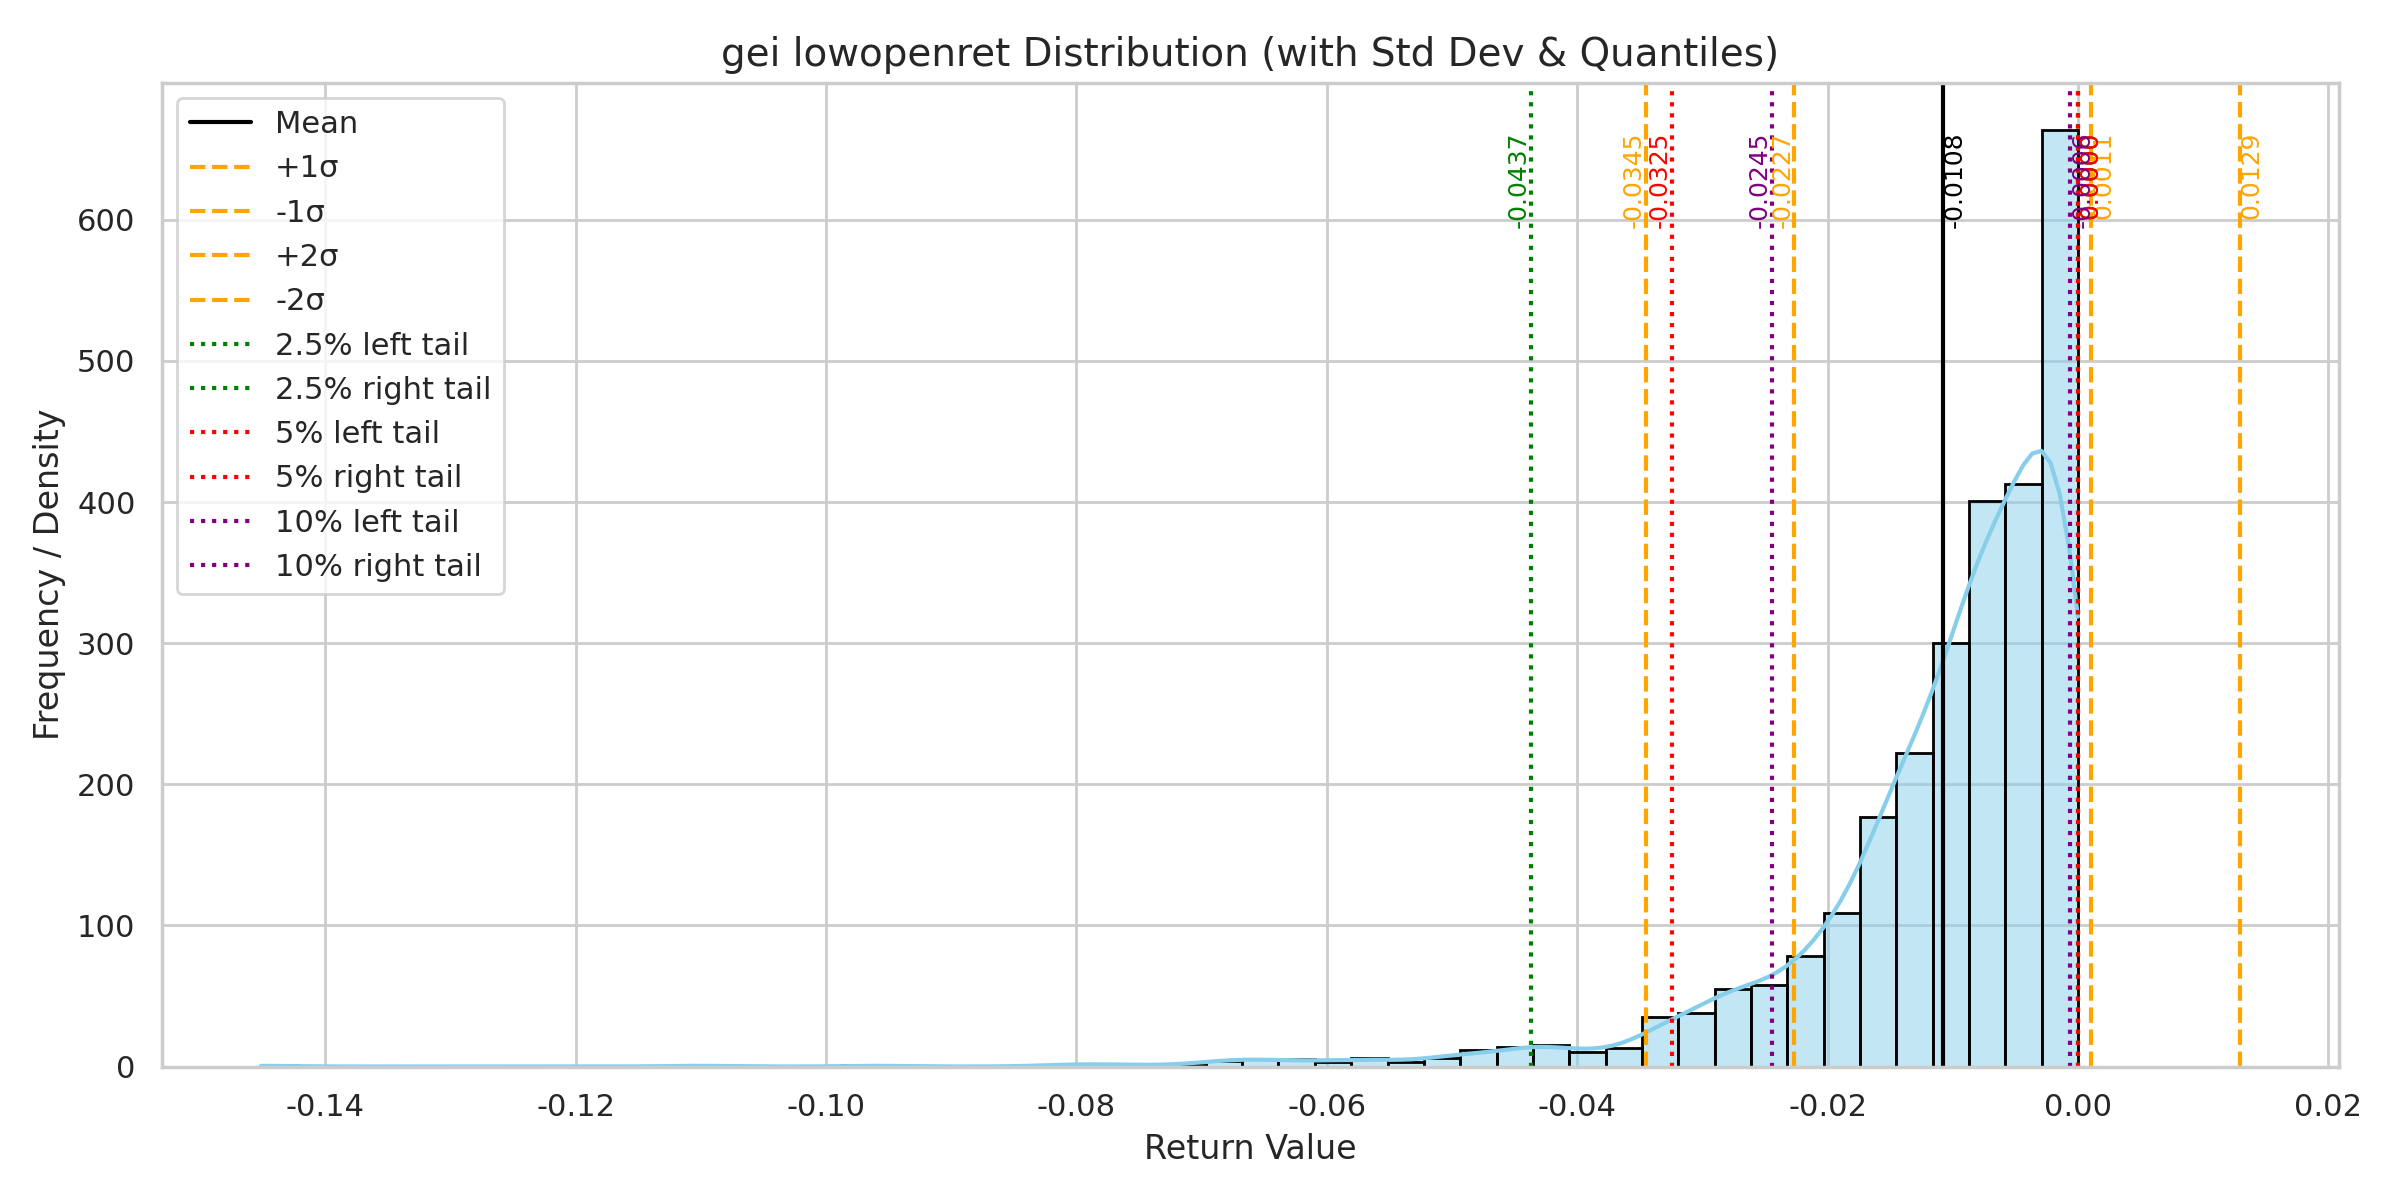Click the Mean legend entry
2400x1200 pixels.
point(315,123)
